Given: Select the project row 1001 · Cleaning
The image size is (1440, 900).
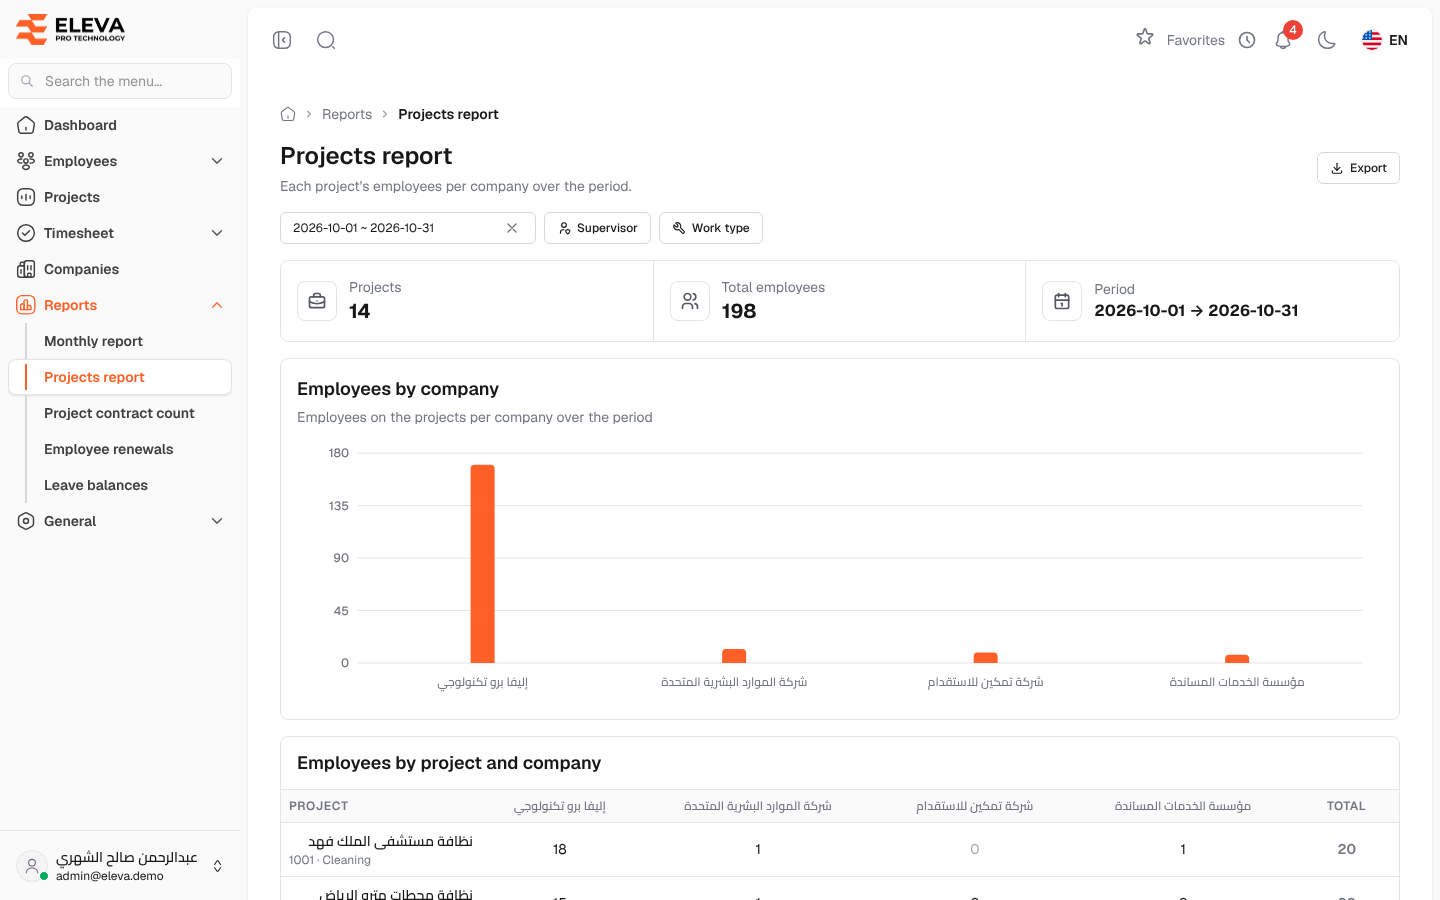Looking at the screenshot, I should (840, 849).
